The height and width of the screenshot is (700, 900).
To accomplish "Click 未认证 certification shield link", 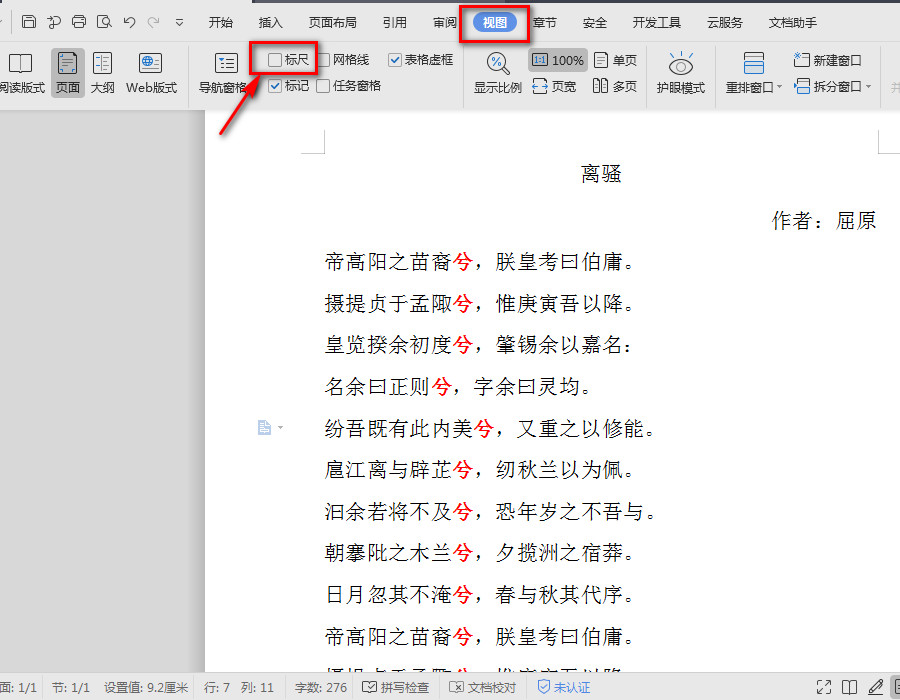I will coord(564,687).
